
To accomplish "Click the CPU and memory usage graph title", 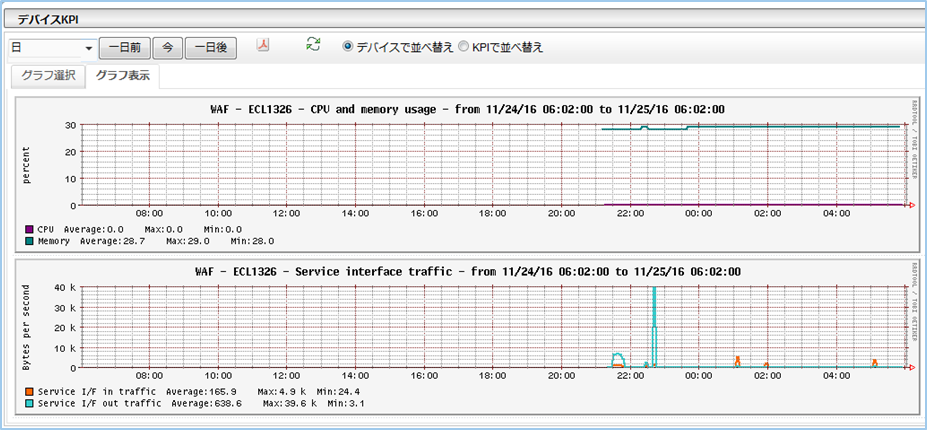I will (468, 109).
